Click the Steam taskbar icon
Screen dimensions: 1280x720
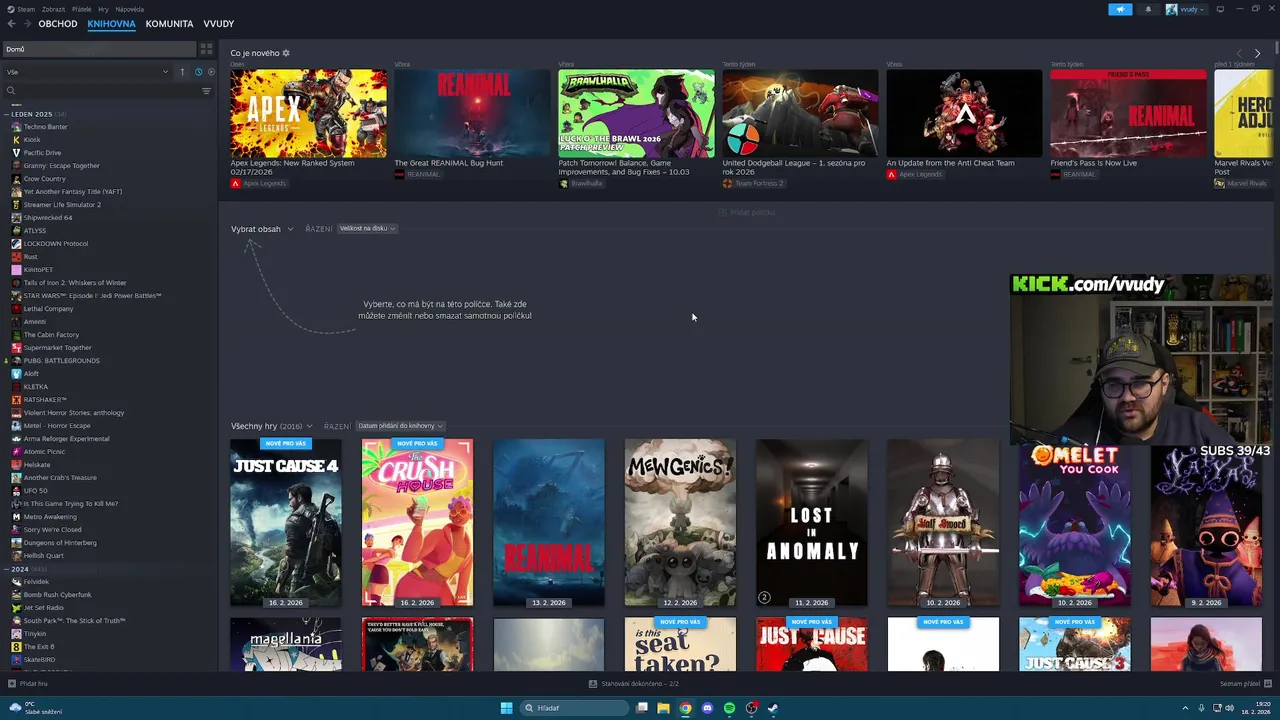click(773, 708)
